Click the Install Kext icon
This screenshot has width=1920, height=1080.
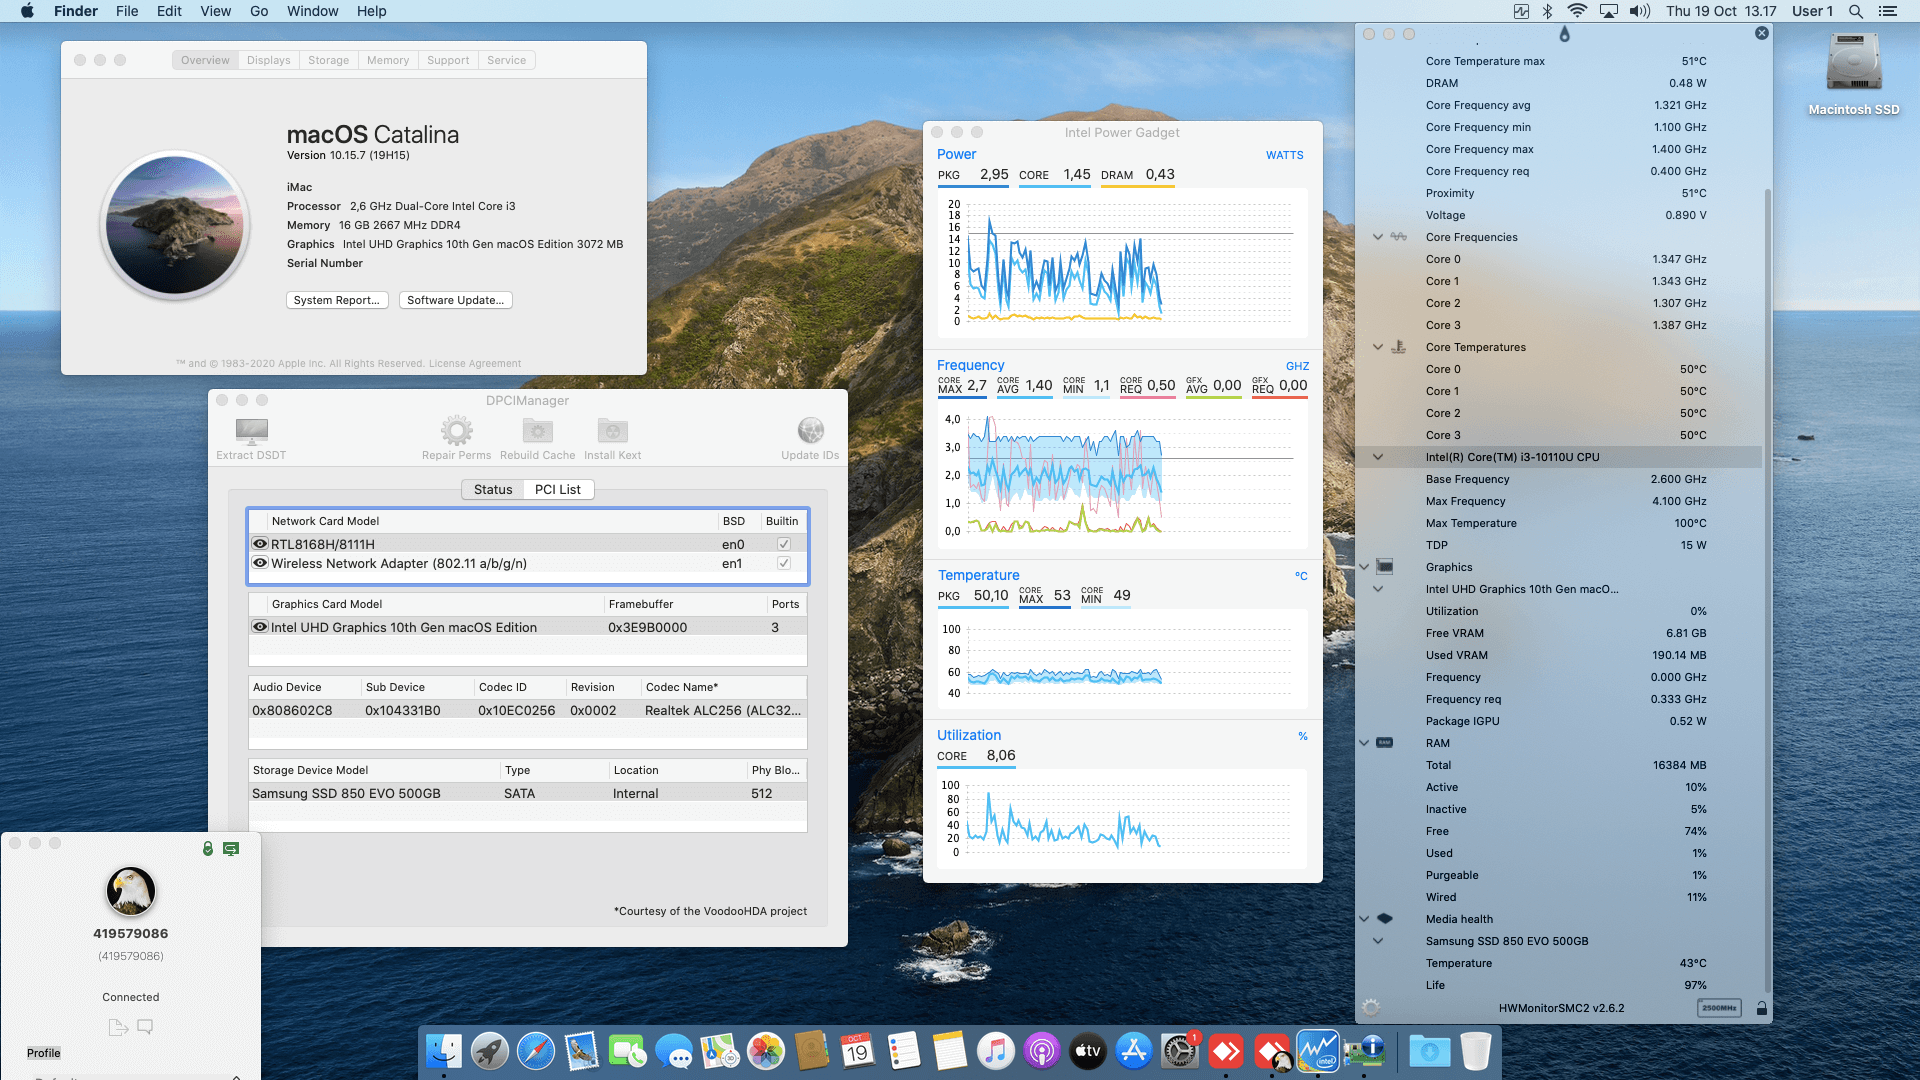pos(613,431)
